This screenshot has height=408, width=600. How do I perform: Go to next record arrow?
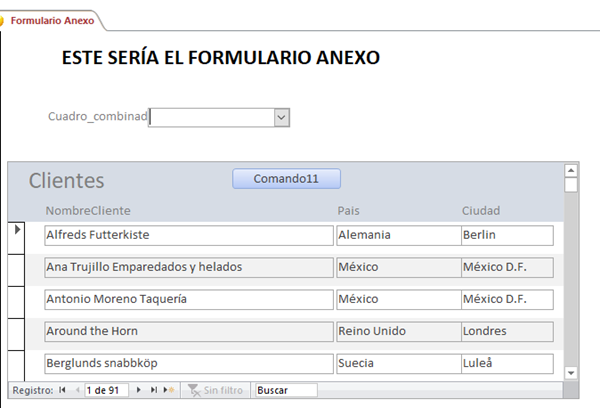(x=139, y=390)
